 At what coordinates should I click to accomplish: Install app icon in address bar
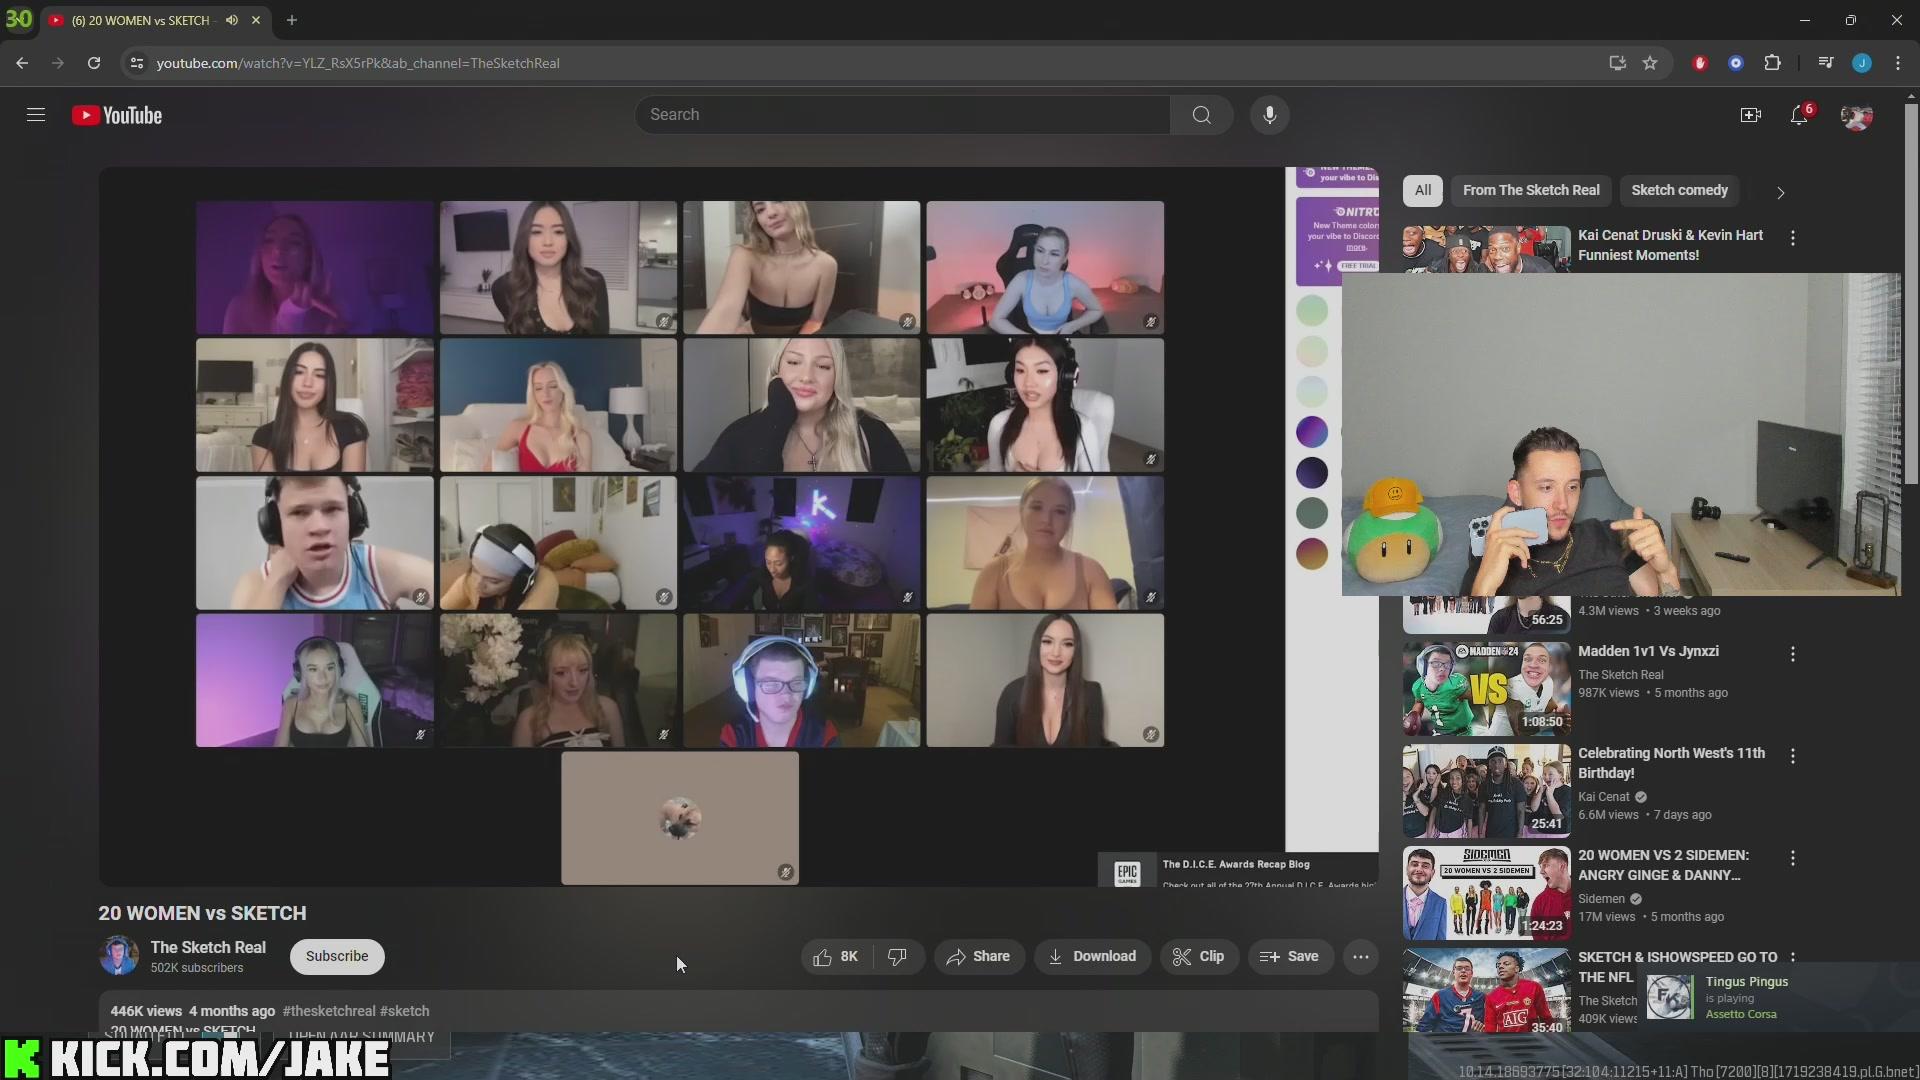click(1617, 63)
